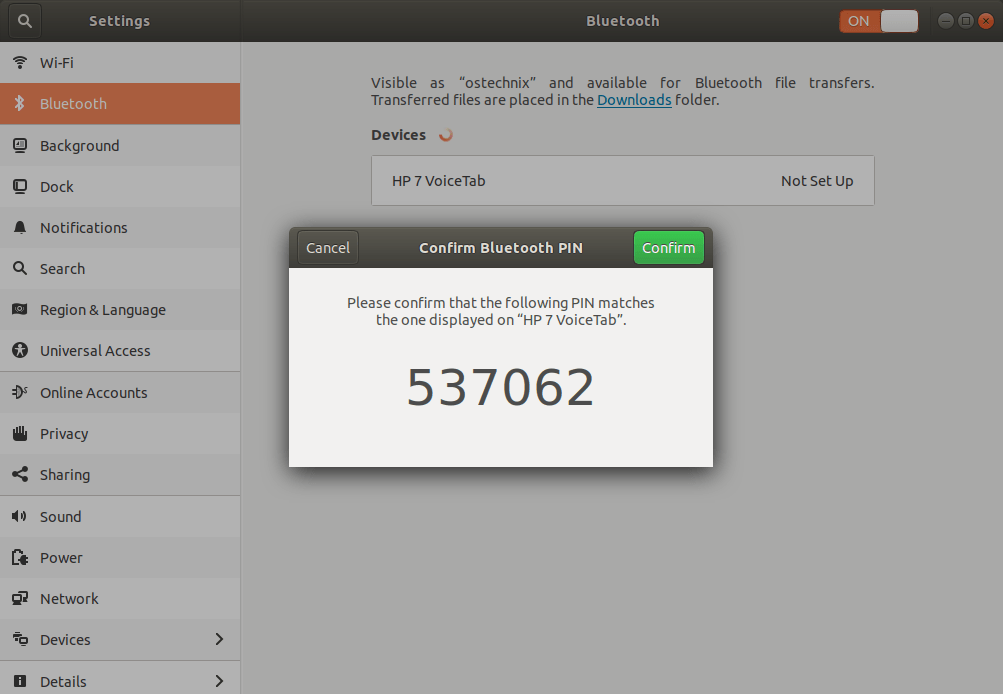
Task: Select the Sound speaker icon
Action: click(x=20, y=516)
